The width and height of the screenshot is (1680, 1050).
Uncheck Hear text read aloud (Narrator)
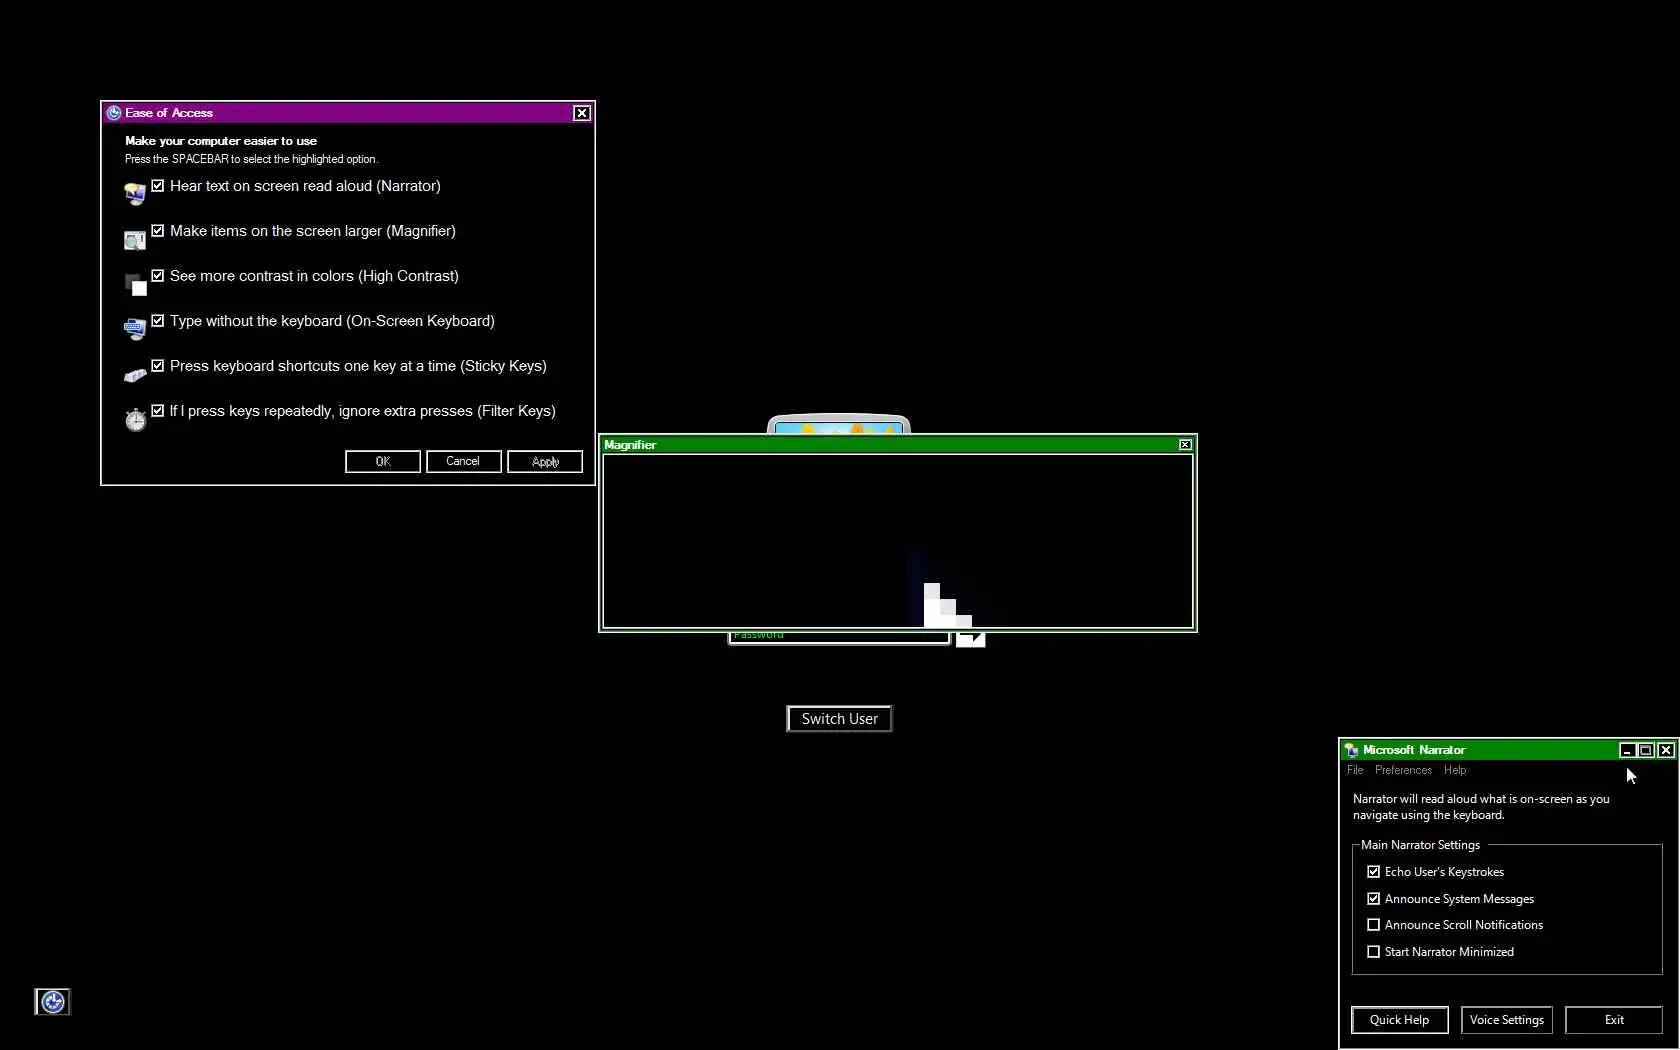click(x=158, y=186)
